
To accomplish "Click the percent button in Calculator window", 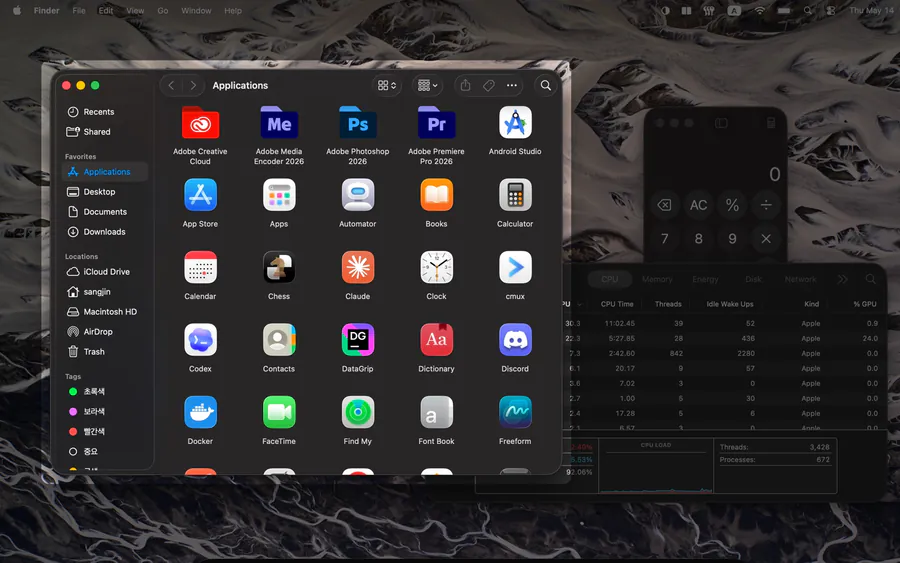I will 732,205.
